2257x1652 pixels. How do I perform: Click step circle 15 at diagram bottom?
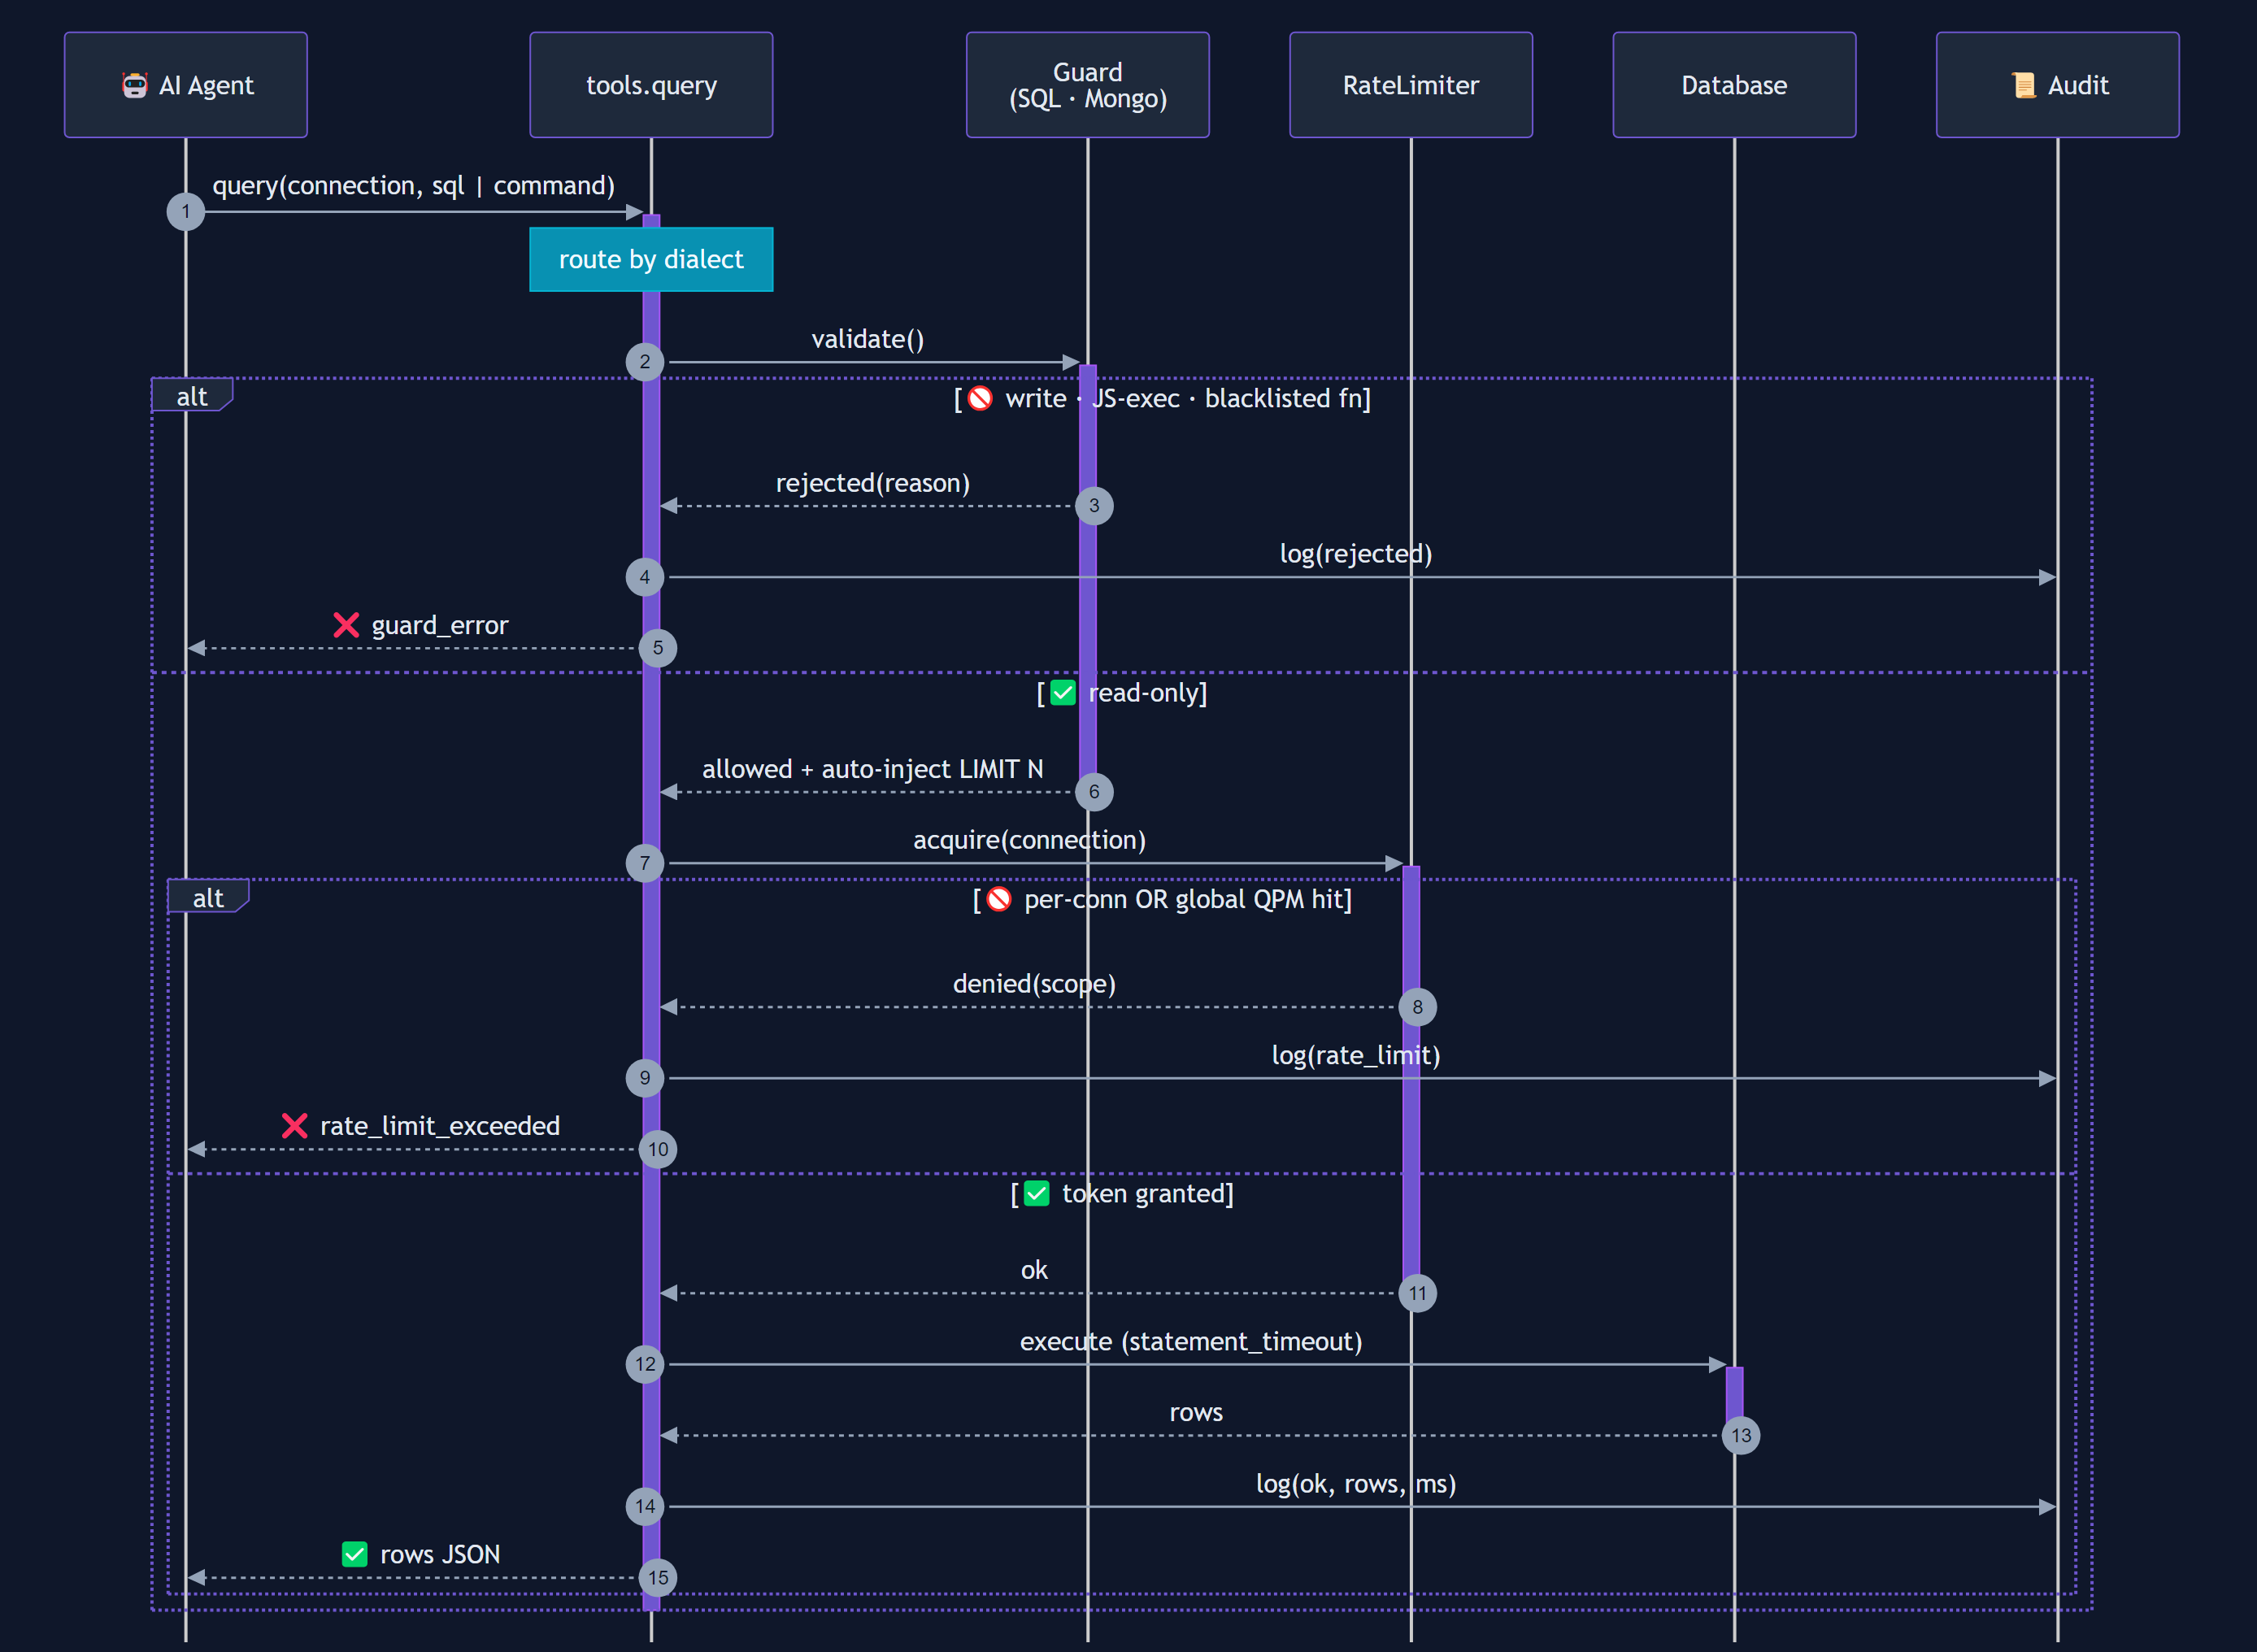coord(657,1577)
